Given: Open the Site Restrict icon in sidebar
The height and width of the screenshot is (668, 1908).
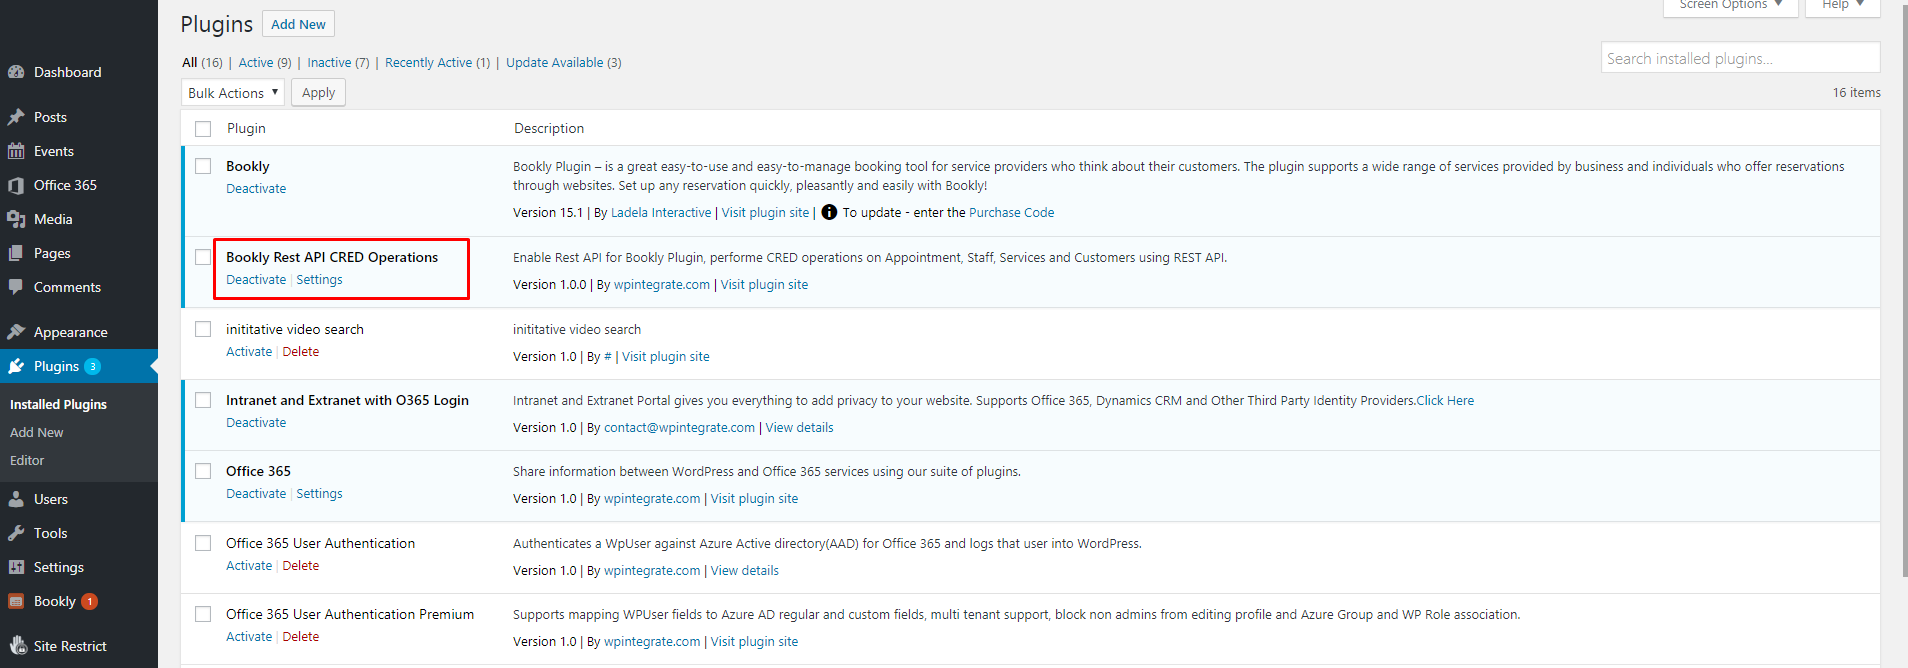Looking at the screenshot, I should click(18, 646).
